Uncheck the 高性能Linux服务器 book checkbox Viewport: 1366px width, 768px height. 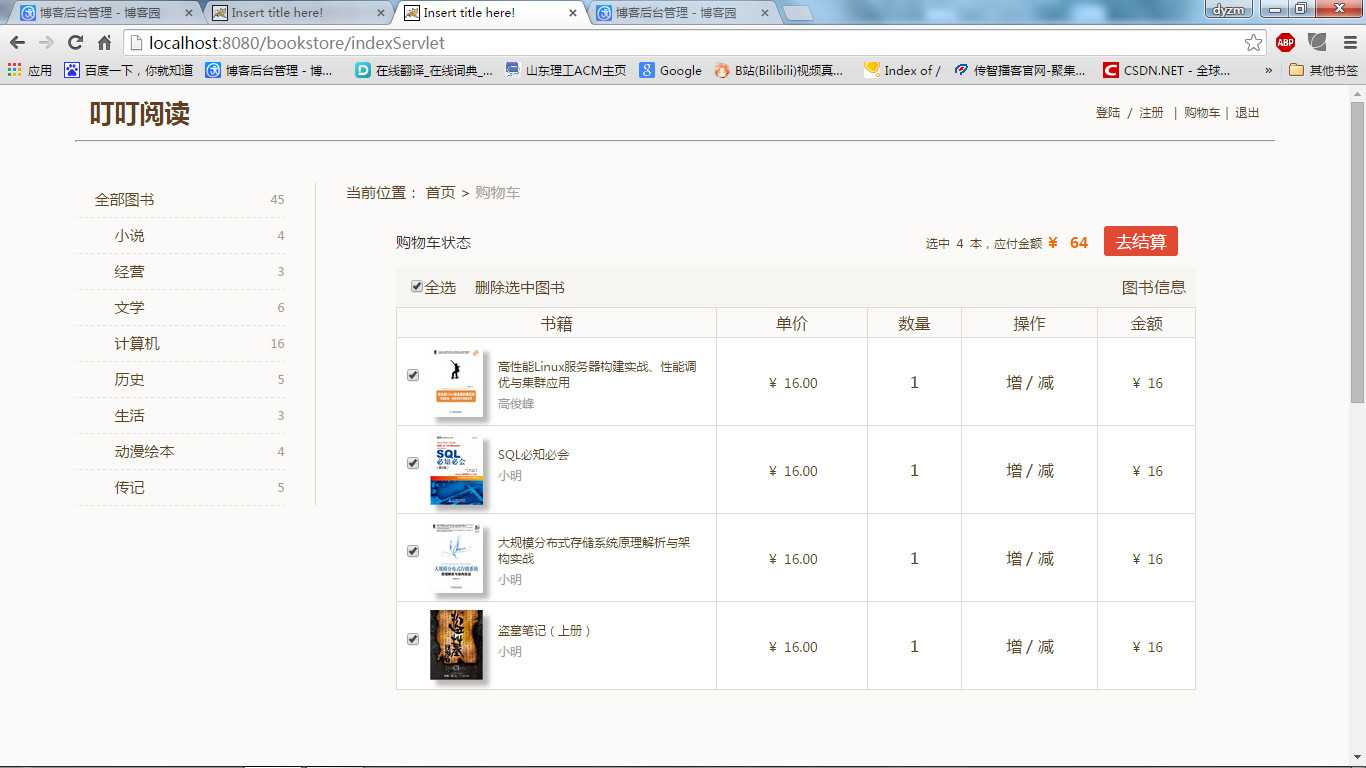pyautogui.click(x=413, y=375)
